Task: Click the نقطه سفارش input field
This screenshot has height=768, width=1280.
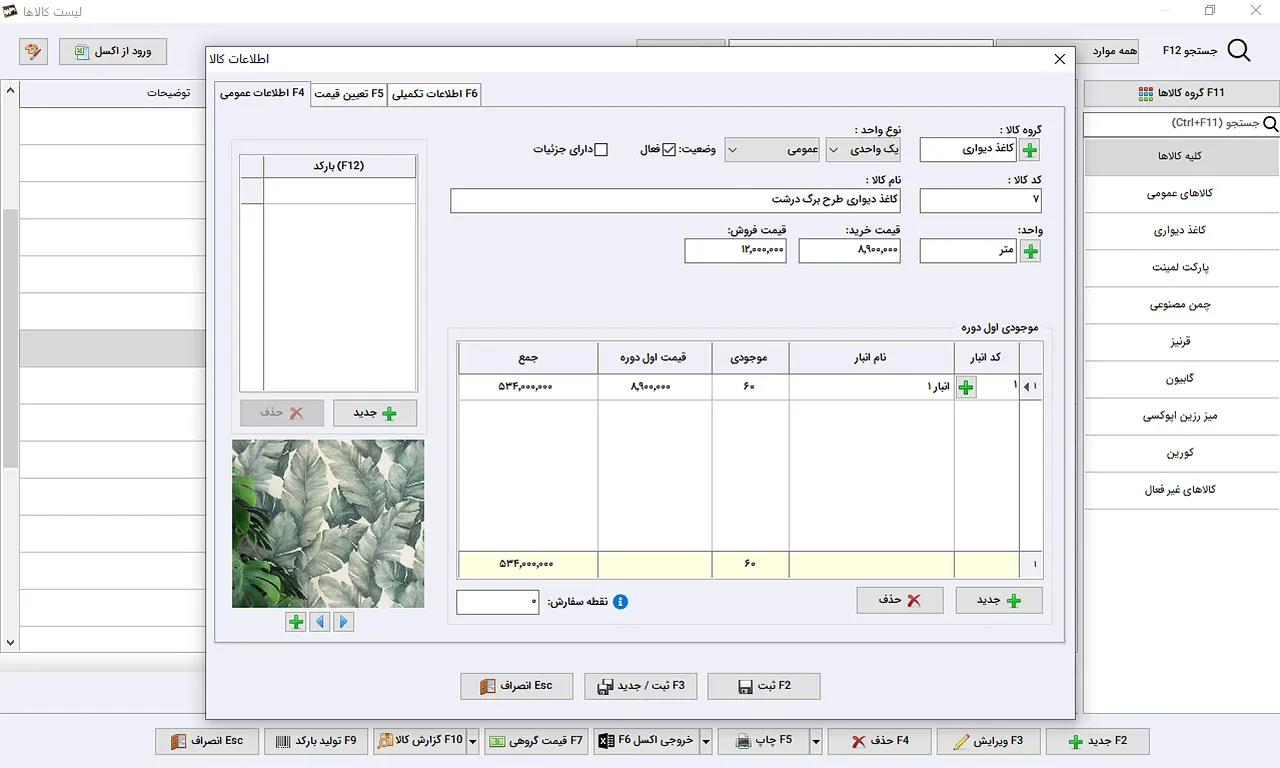Action: [x=498, y=602]
